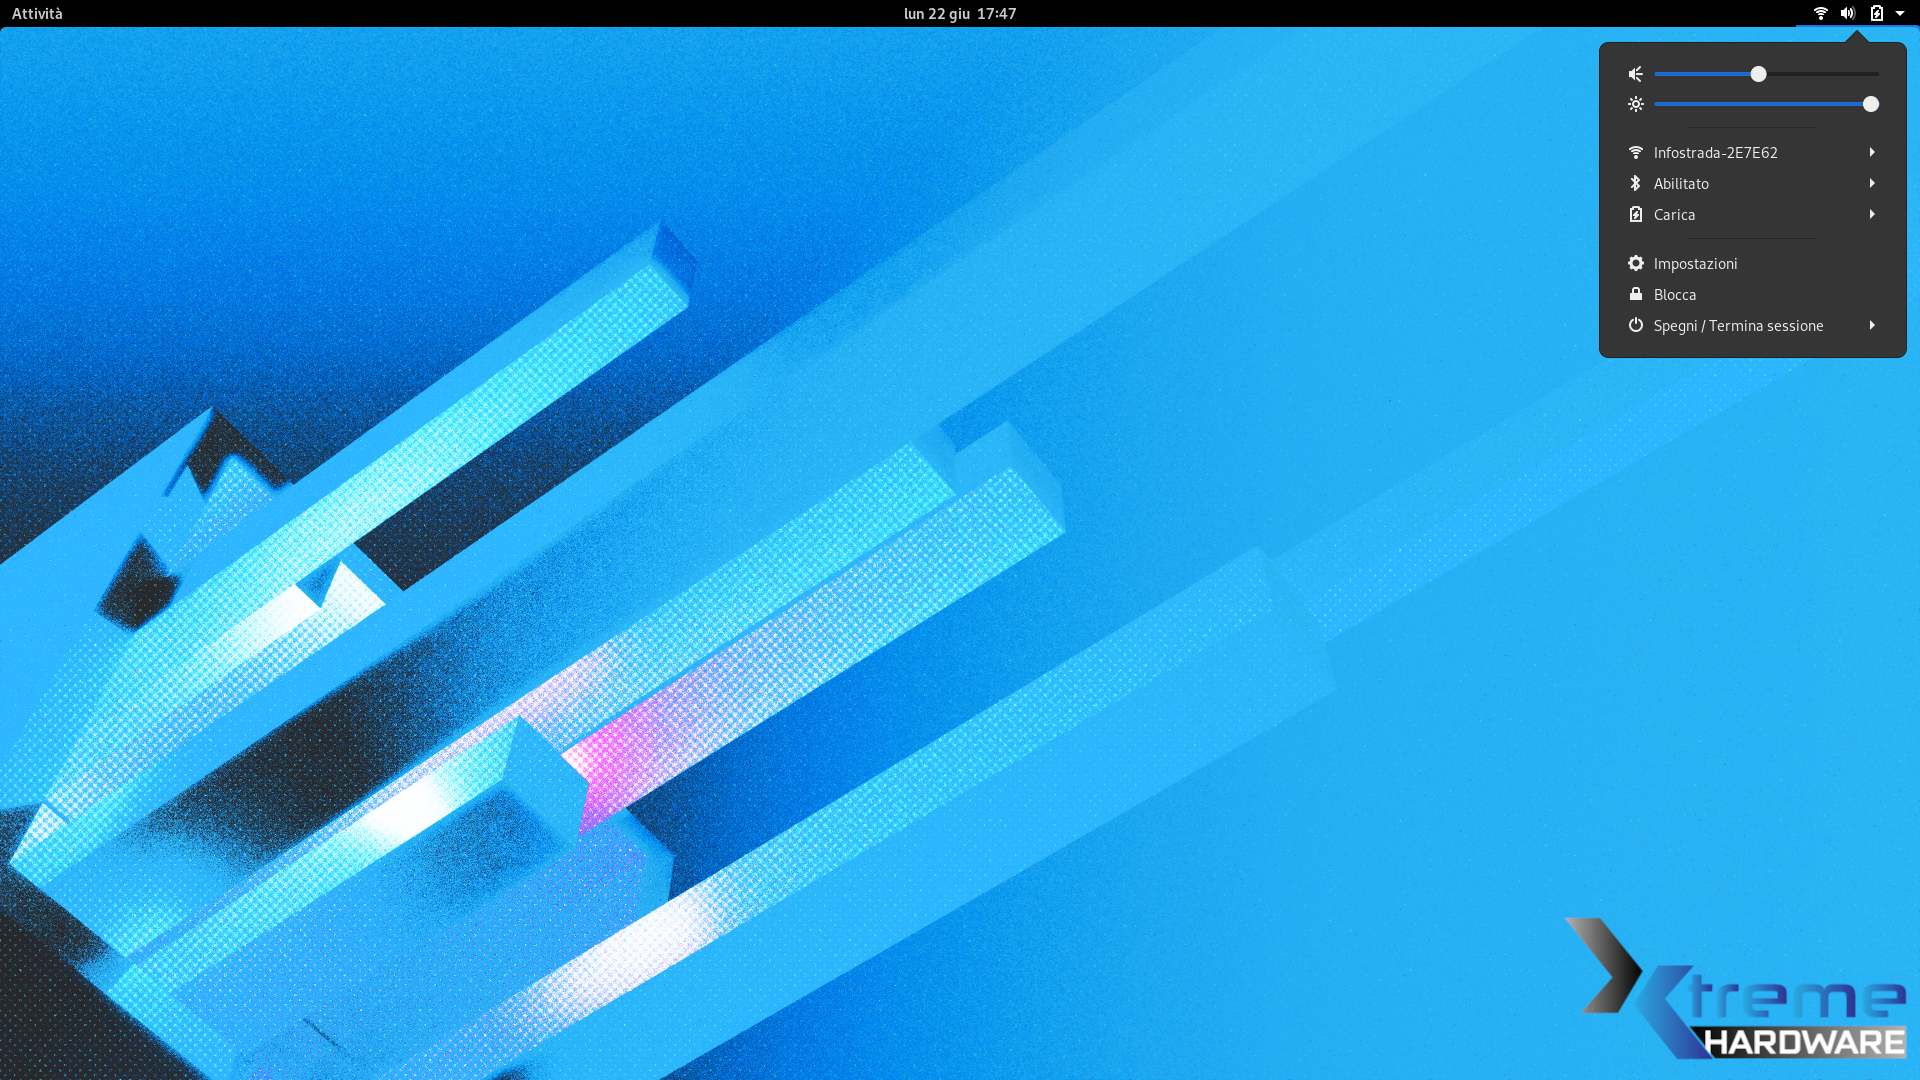
Task: Expand Spegni / Termina sessione arrow
Action: point(1872,325)
